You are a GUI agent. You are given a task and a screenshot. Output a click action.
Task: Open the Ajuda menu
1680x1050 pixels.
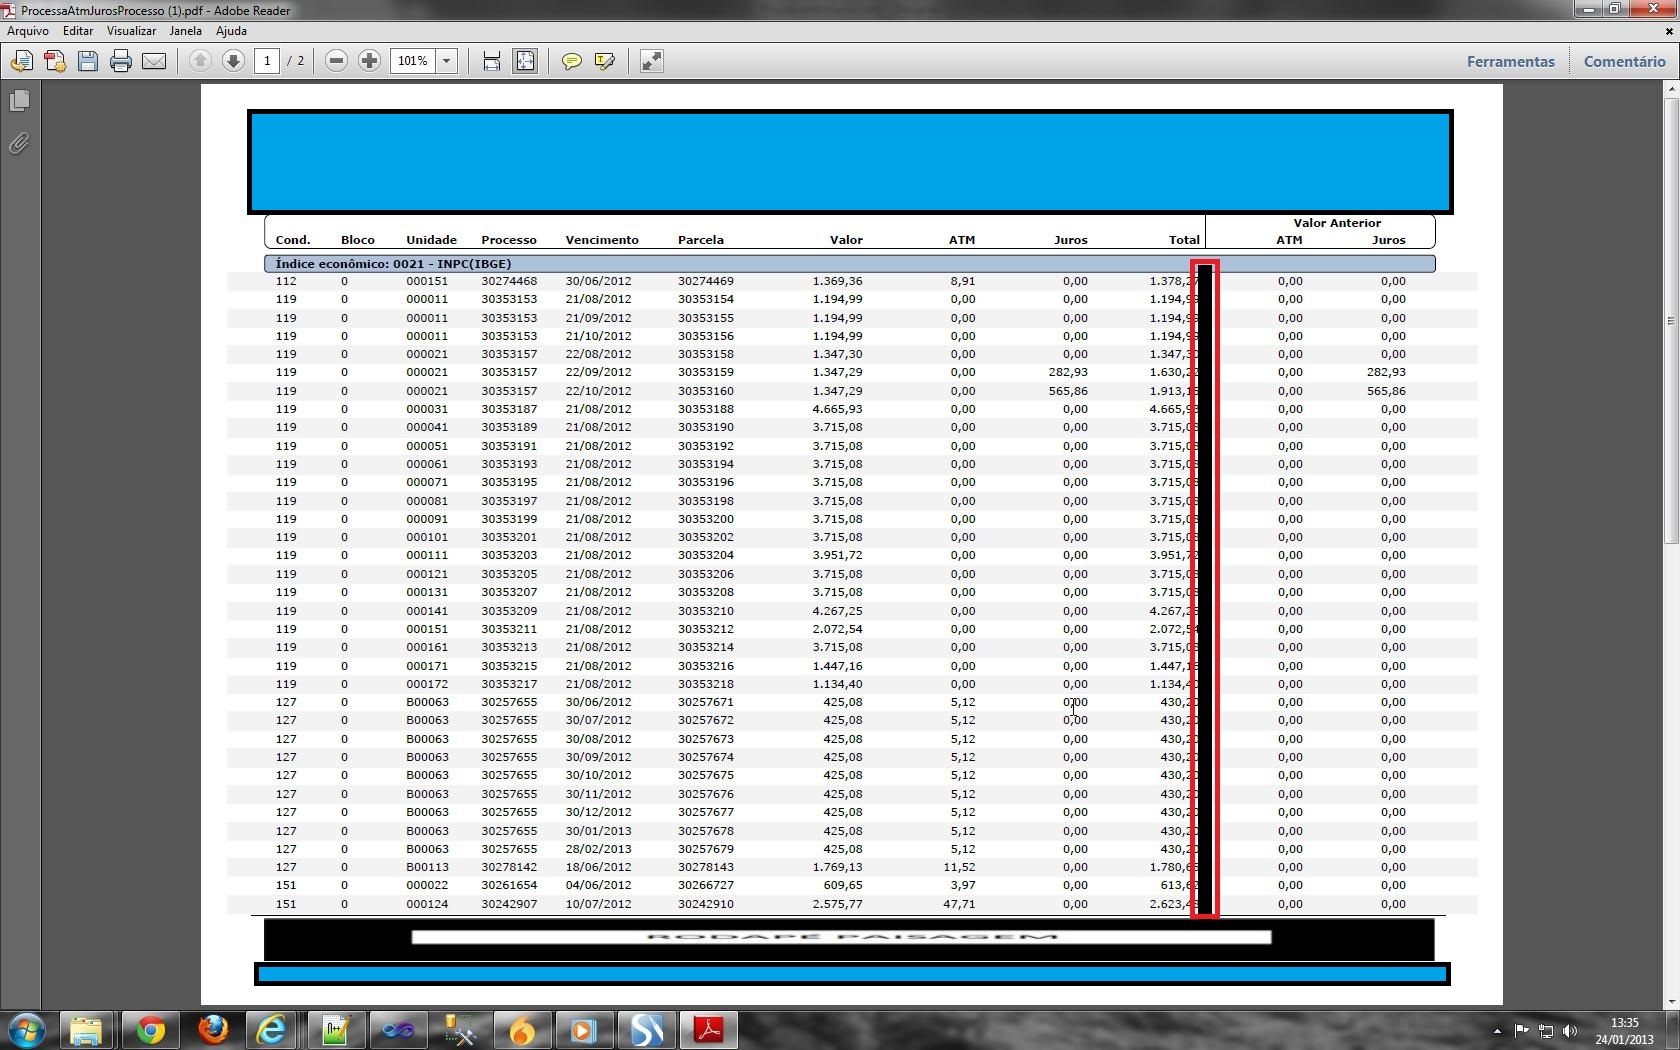coord(231,31)
